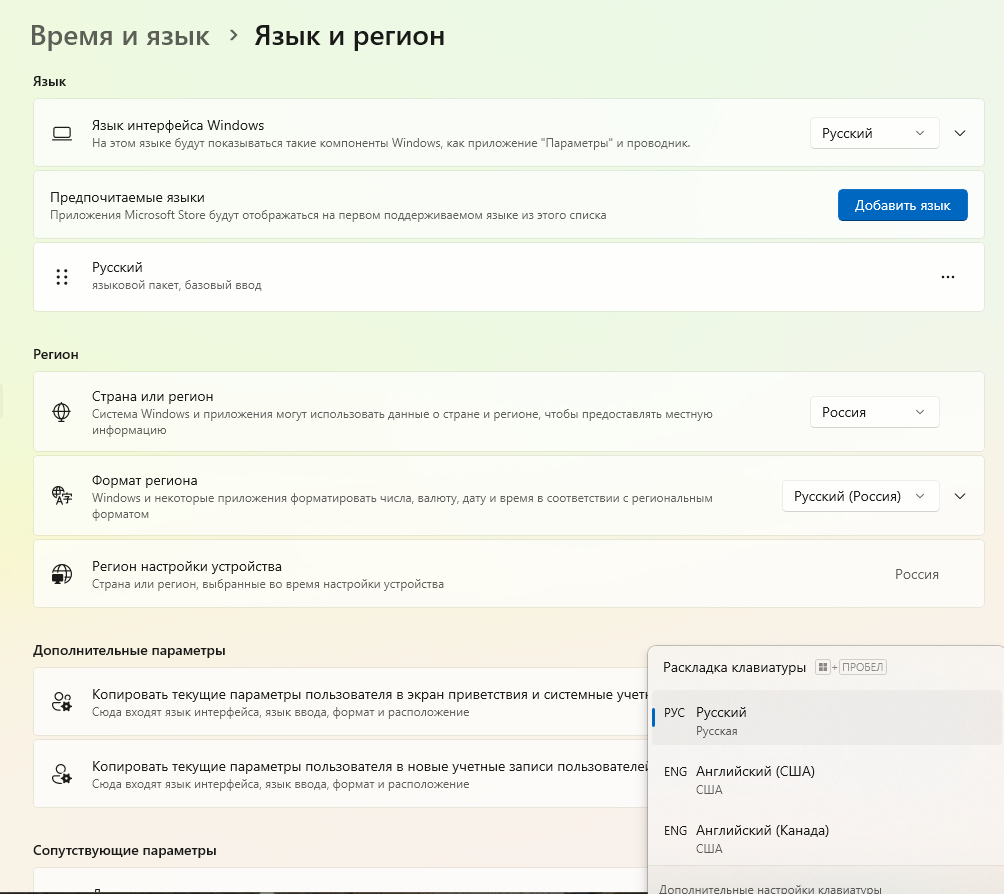Click the user-gear icon for новые учетные записи row
This screenshot has width=1004, height=894.
click(x=62, y=774)
